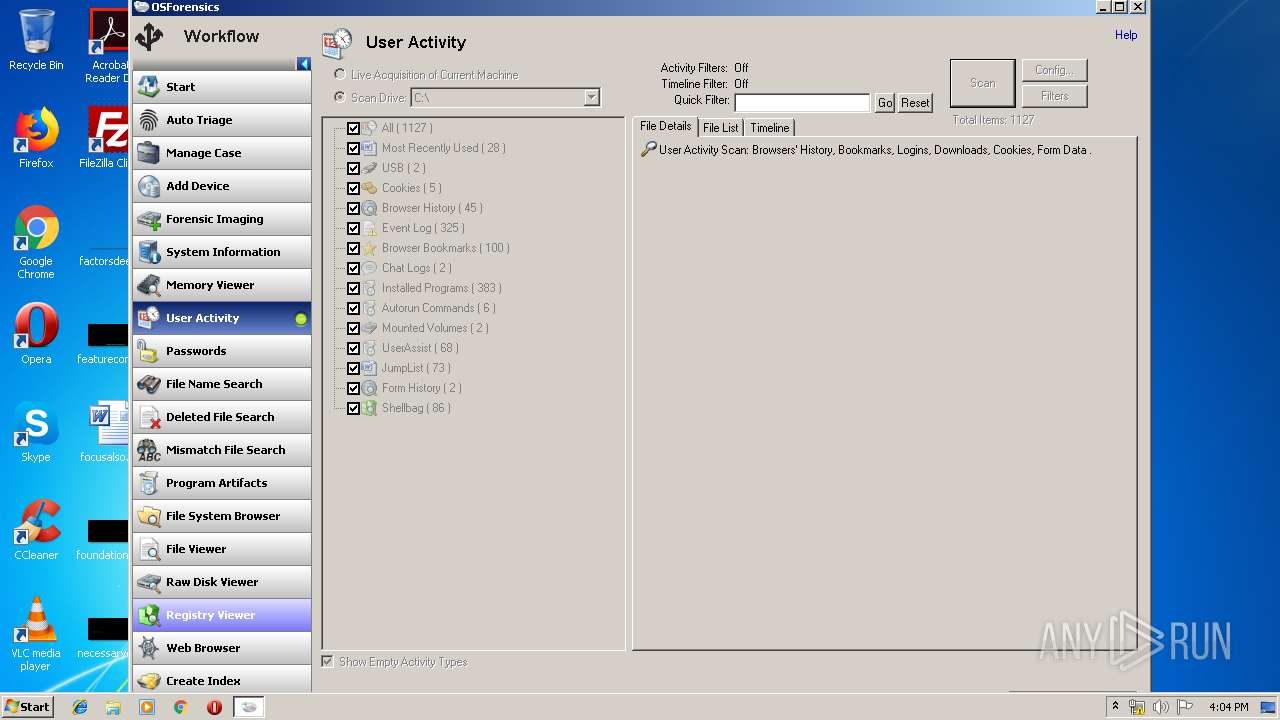Image resolution: width=1280 pixels, height=720 pixels.
Task: Click the User Activity clock header icon
Action: pyautogui.click(x=337, y=44)
